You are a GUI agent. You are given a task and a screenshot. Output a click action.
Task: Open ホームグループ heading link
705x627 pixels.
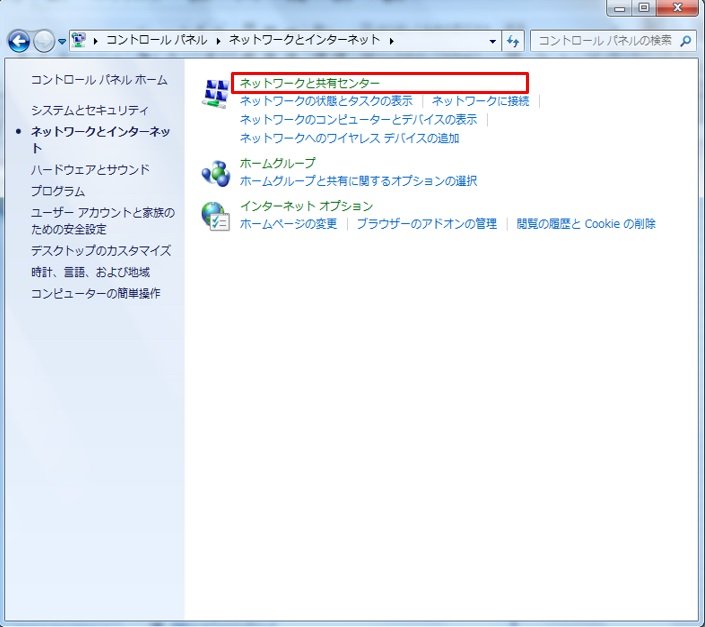(277, 163)
